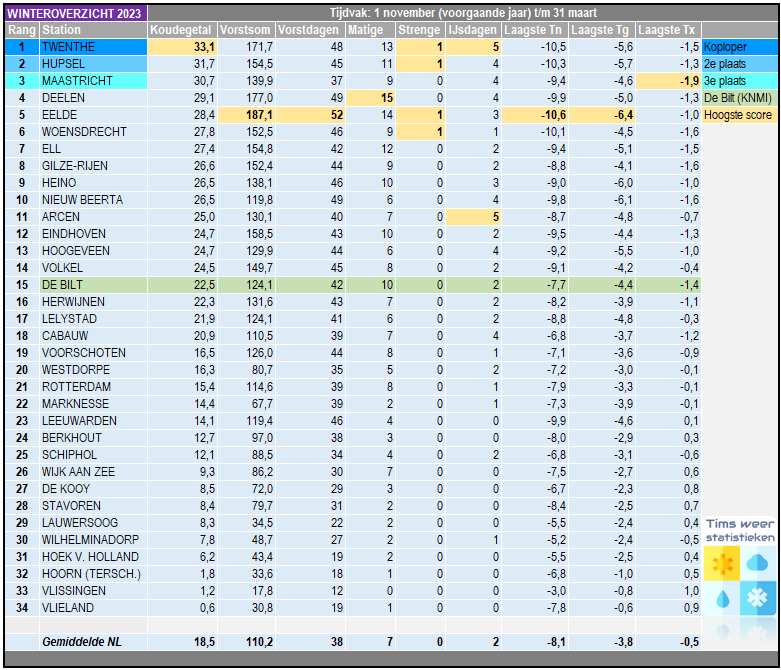781x670 pixels.
Task: Click the Matige column header
Action: tap(370, 30)
